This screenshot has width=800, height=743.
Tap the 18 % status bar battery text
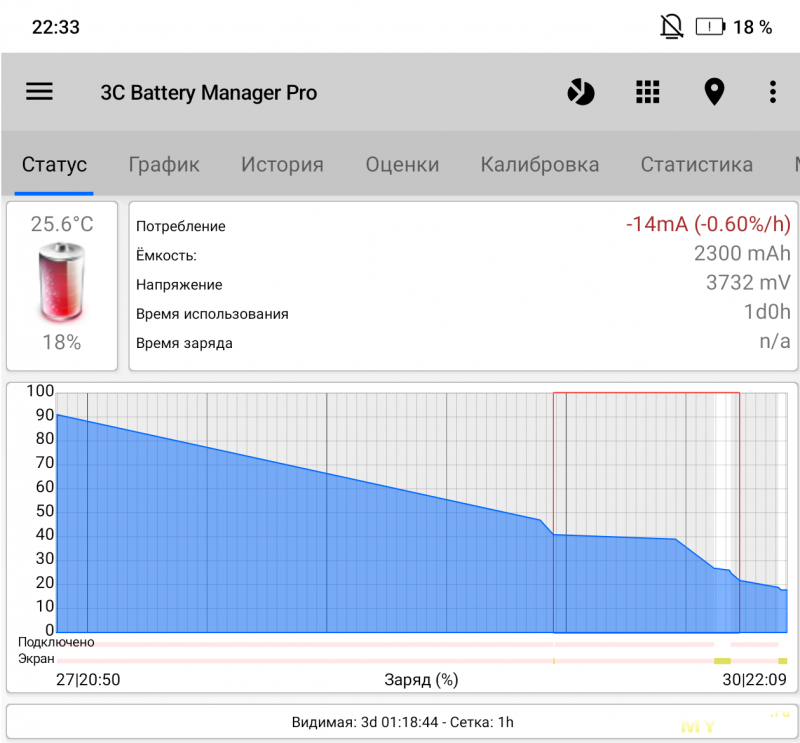753,27
